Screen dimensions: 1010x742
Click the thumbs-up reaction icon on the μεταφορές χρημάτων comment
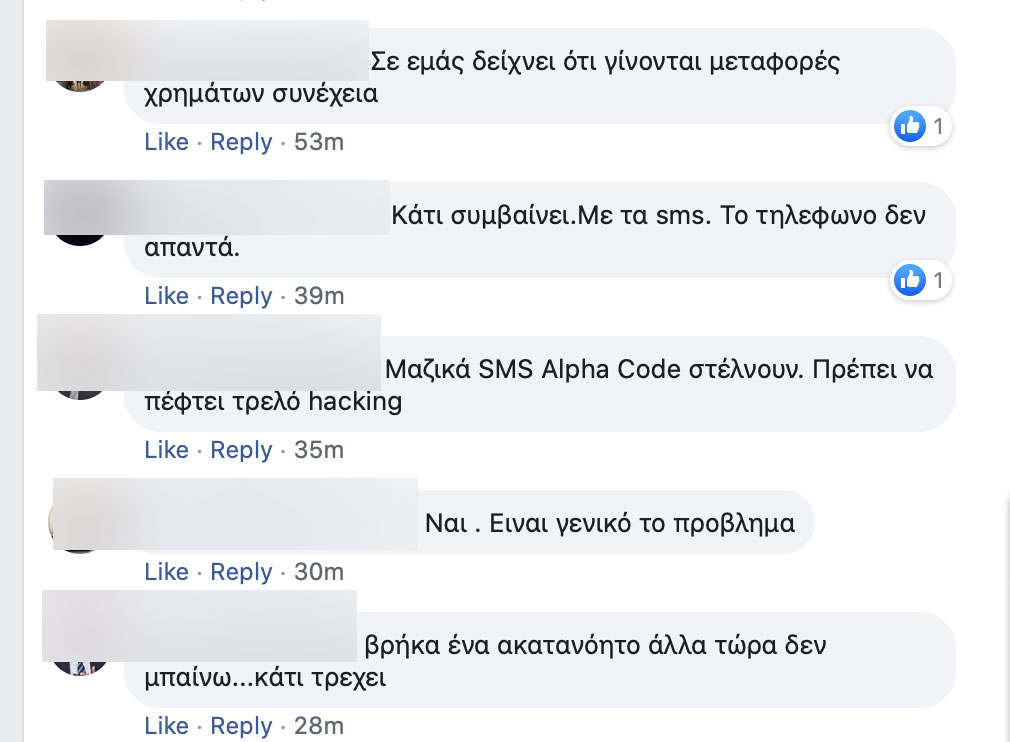(909, 126)
